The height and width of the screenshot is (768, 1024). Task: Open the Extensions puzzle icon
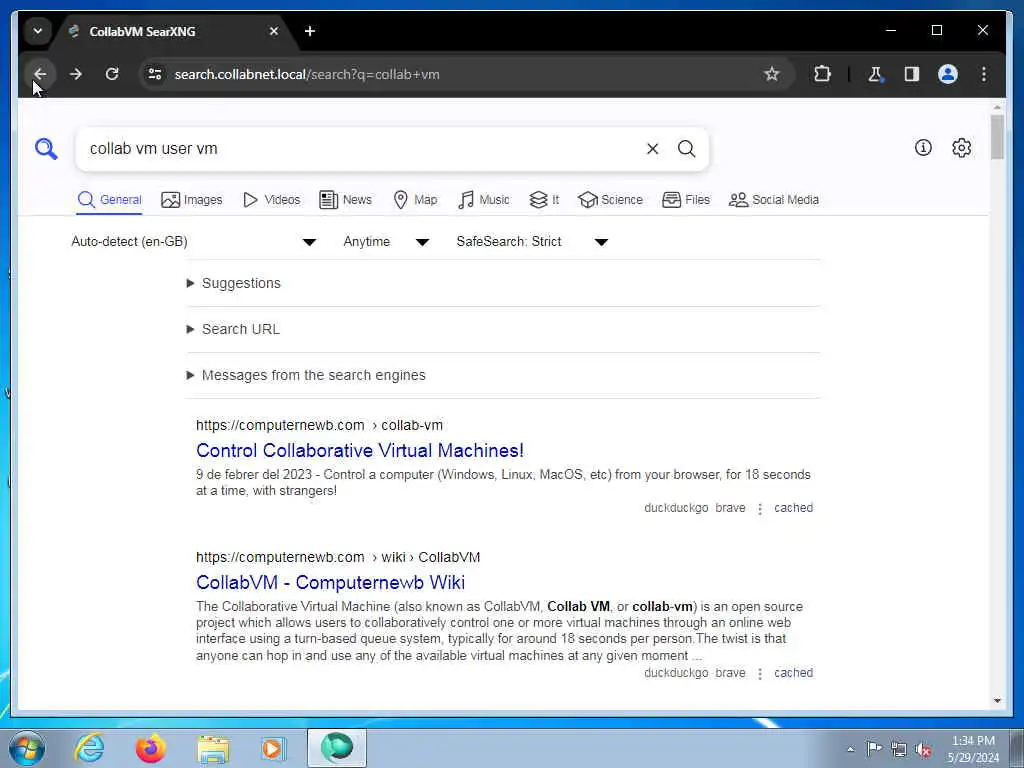point(822,74)
